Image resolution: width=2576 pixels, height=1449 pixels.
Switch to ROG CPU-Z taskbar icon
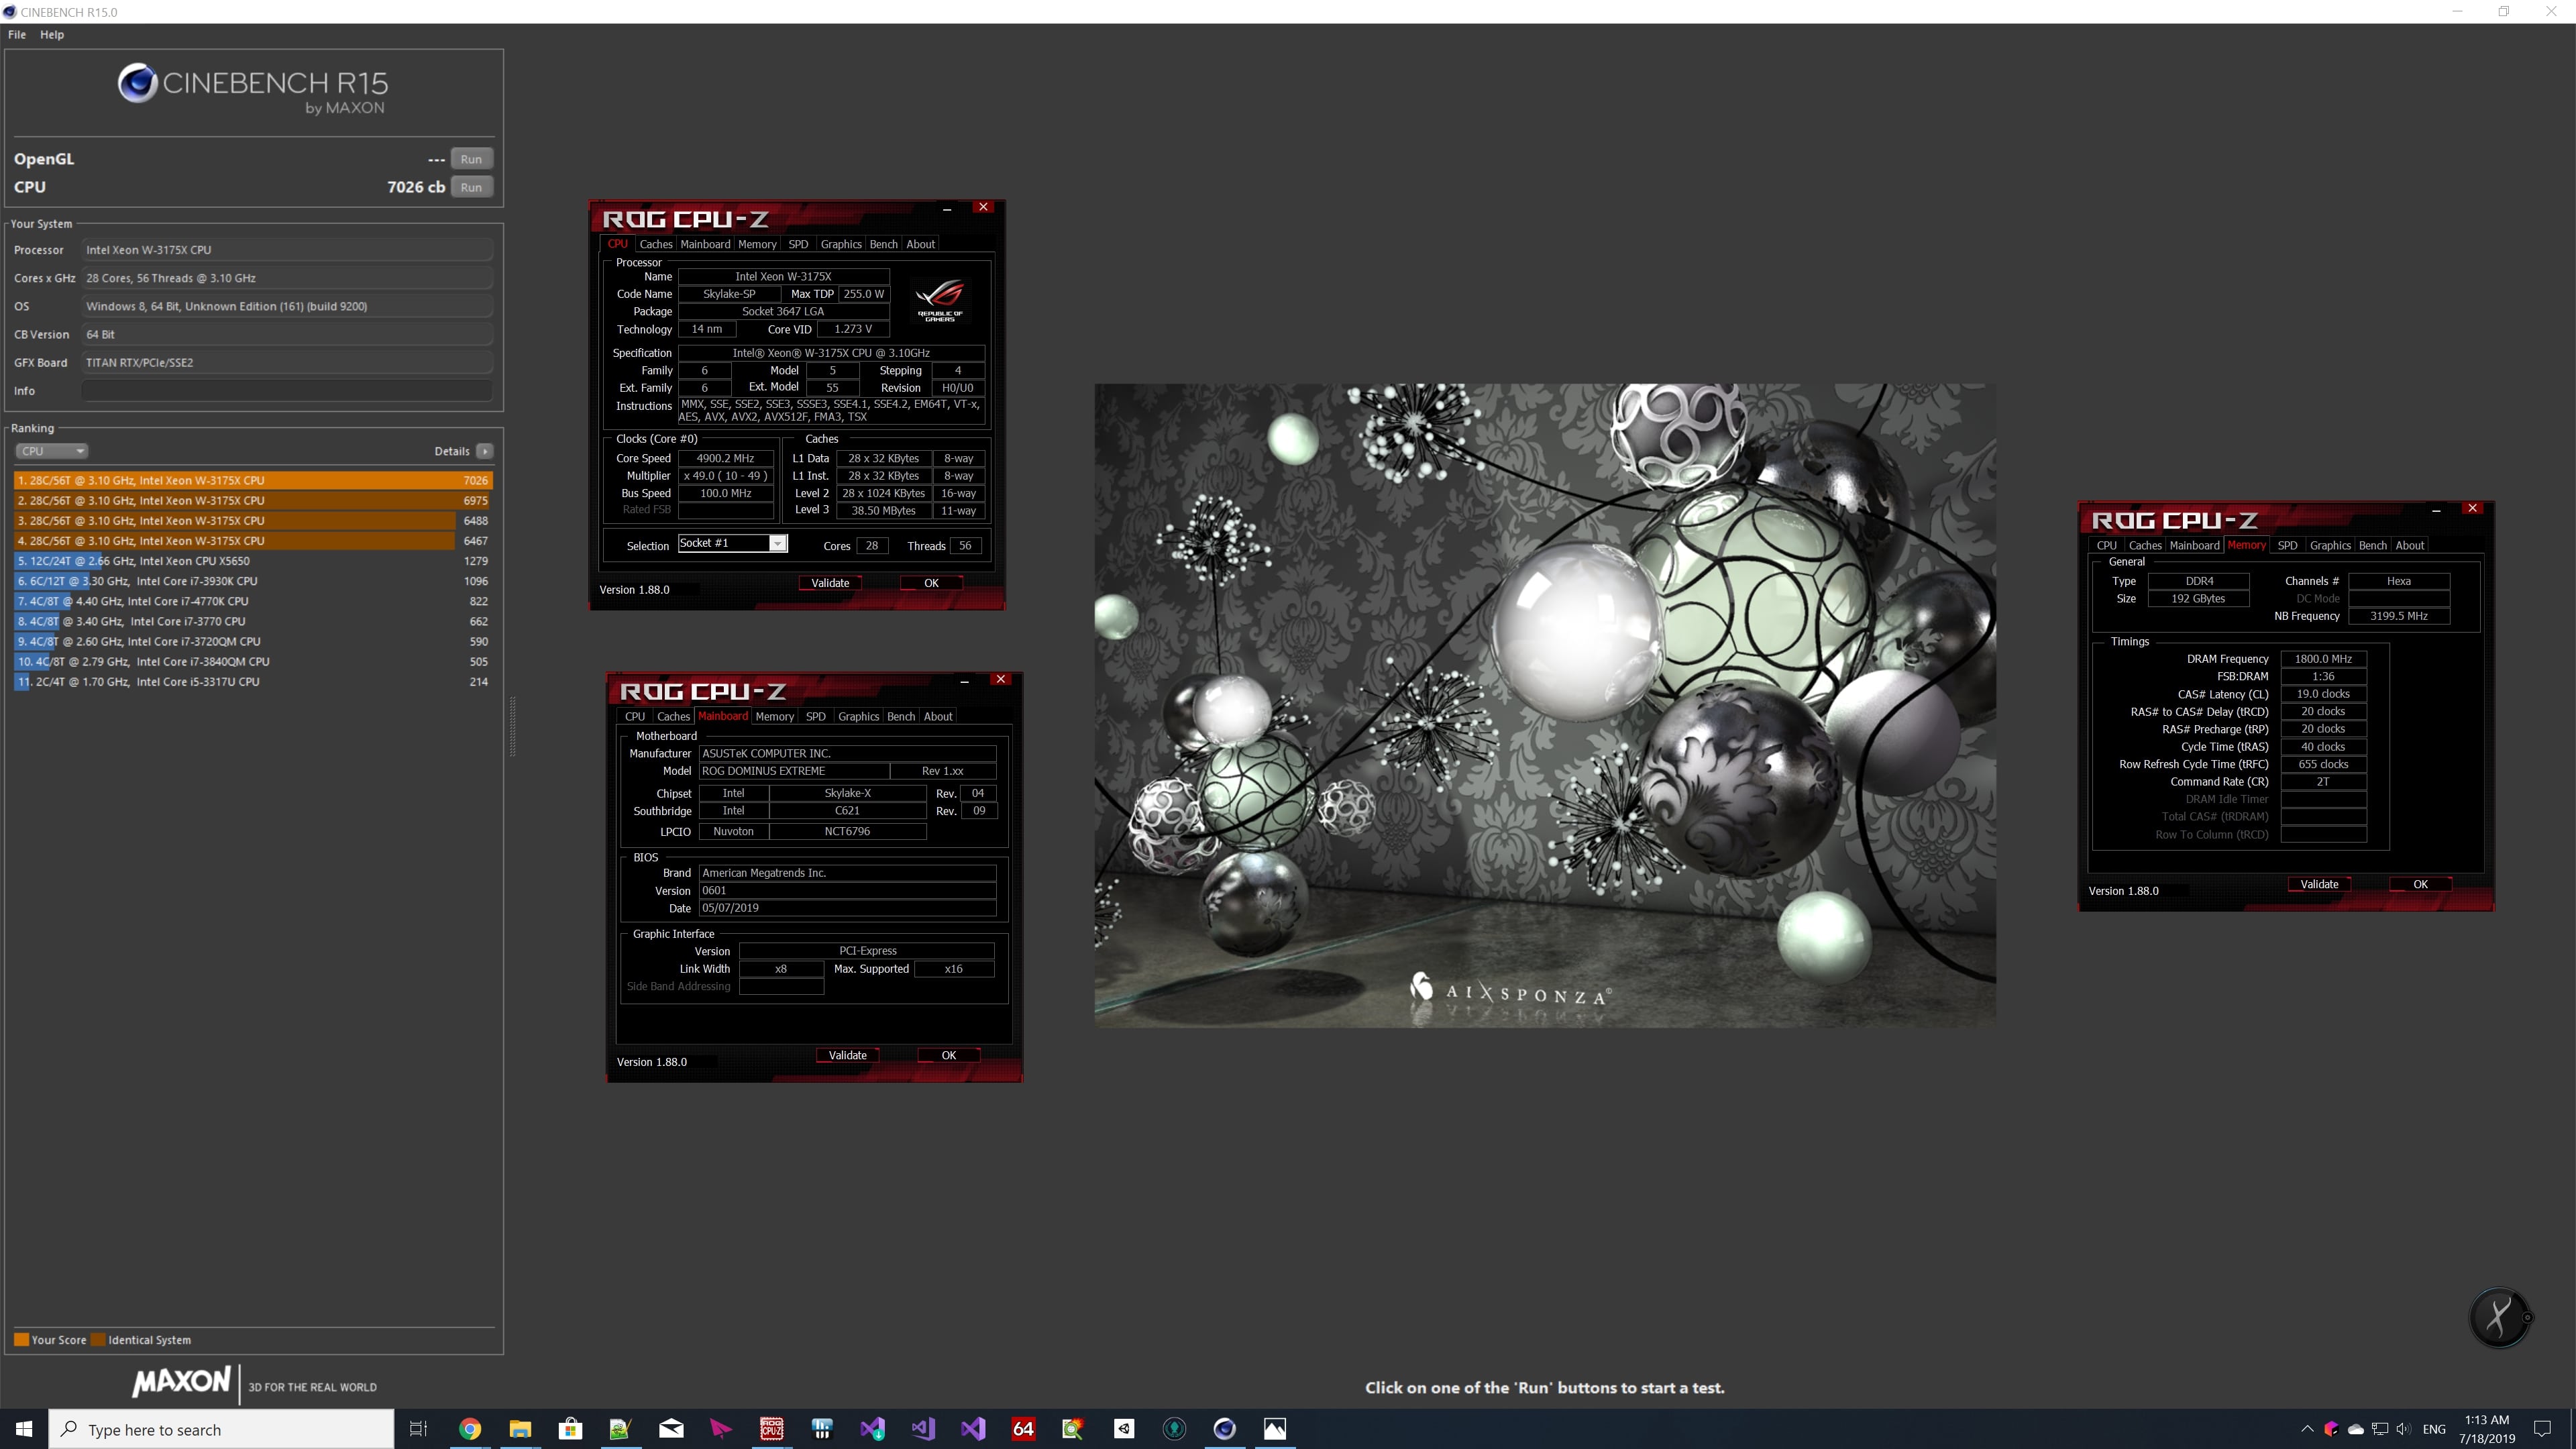[x=771, y=1429]
